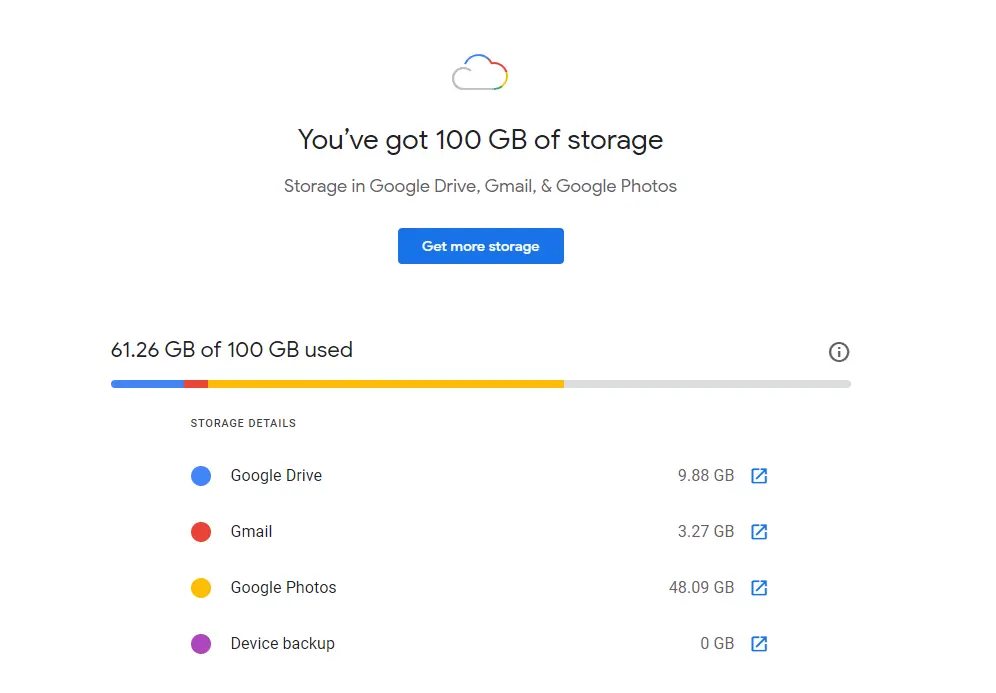
Task: Click the Google Photos row label
Action: [283, 587]
